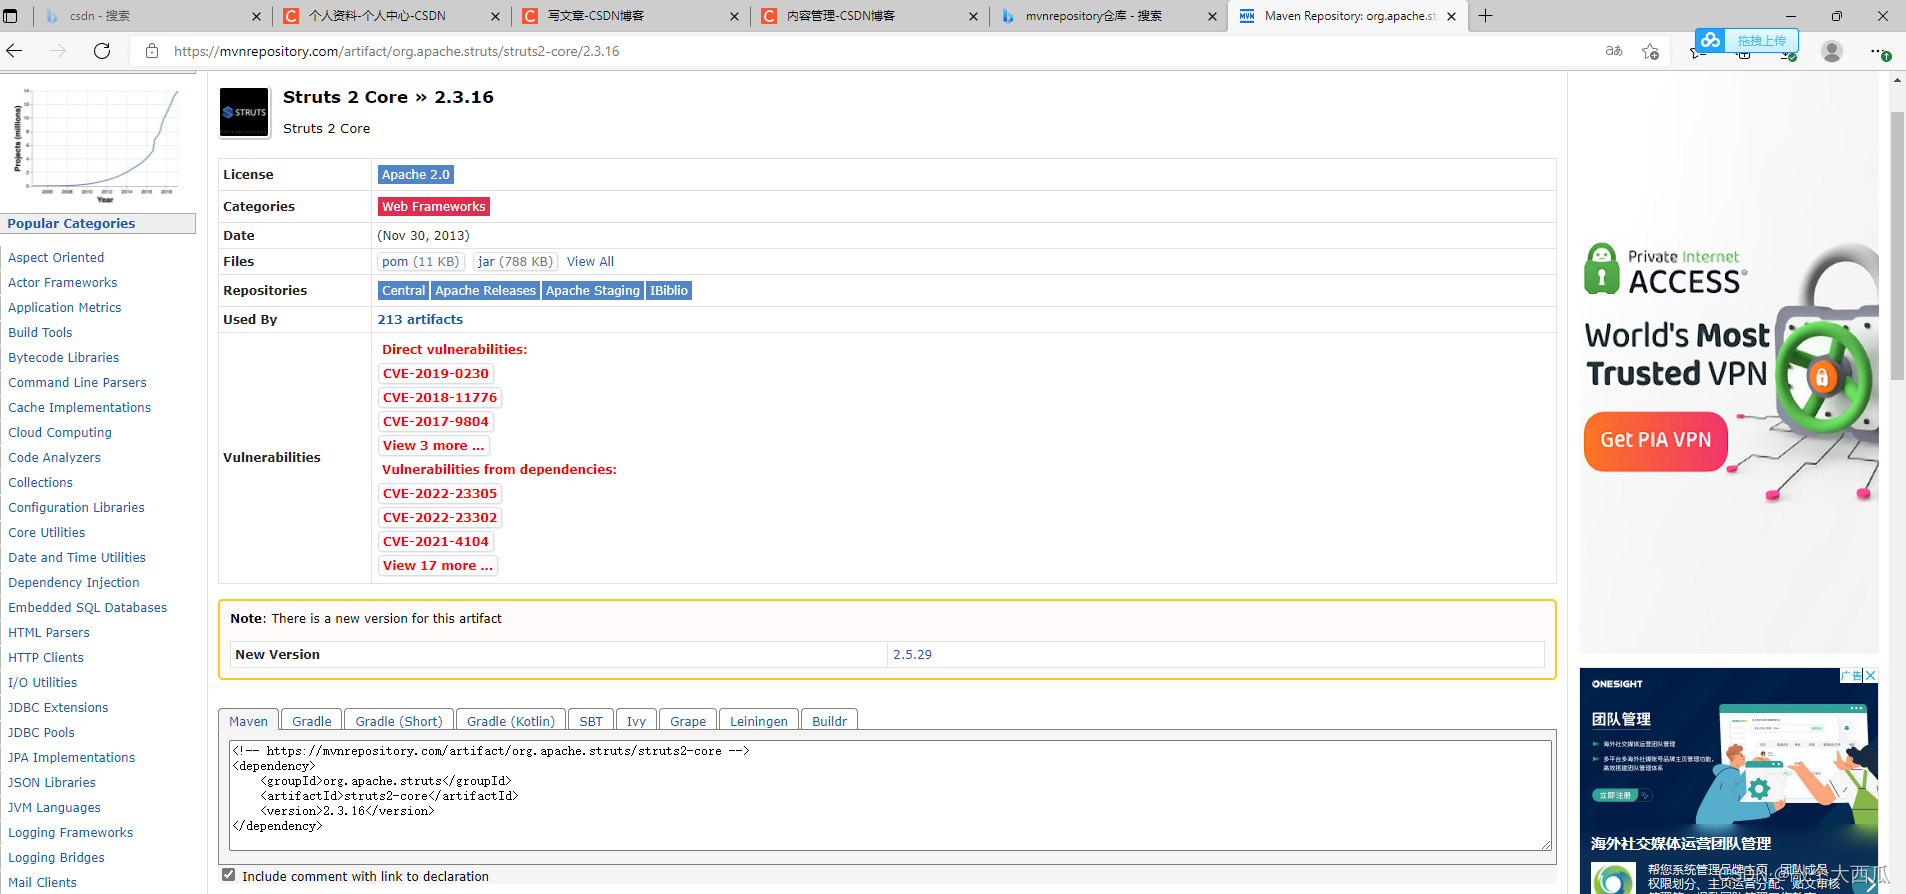This screenshot has width=1906, height=894.
Task: Open the Web Frameworks category tag
Action: pyautogui.click(x=434, y=206)
